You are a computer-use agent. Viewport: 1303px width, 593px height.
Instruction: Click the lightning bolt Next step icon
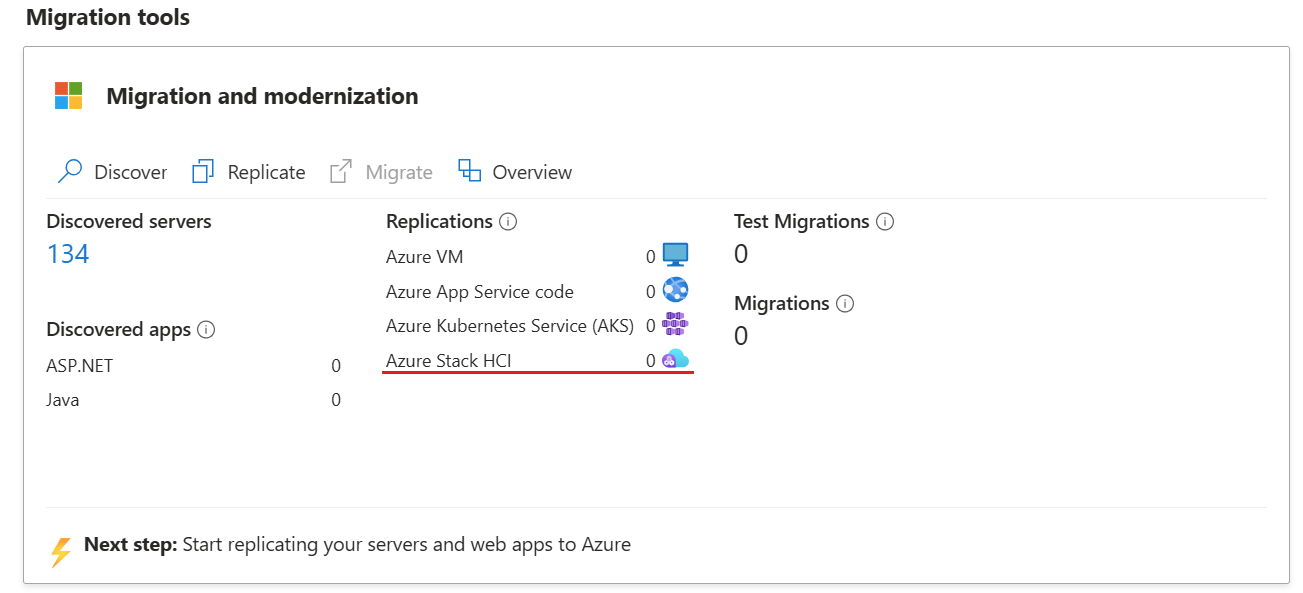61,544
